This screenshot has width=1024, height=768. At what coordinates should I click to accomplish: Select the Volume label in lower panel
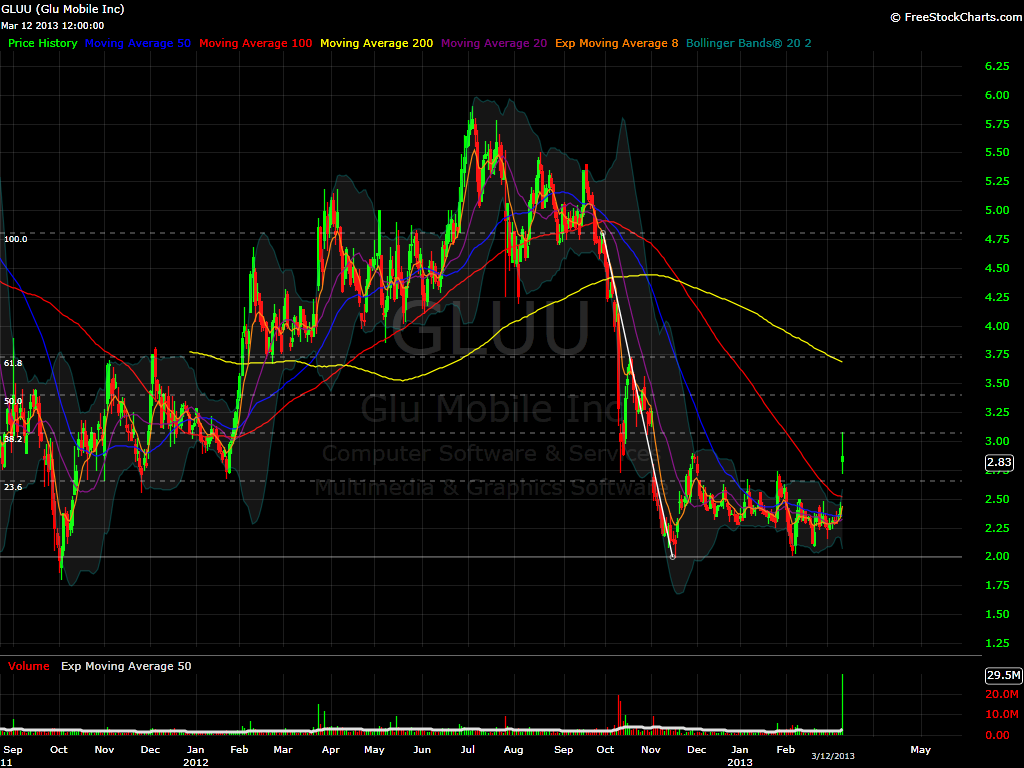point(27,665)
